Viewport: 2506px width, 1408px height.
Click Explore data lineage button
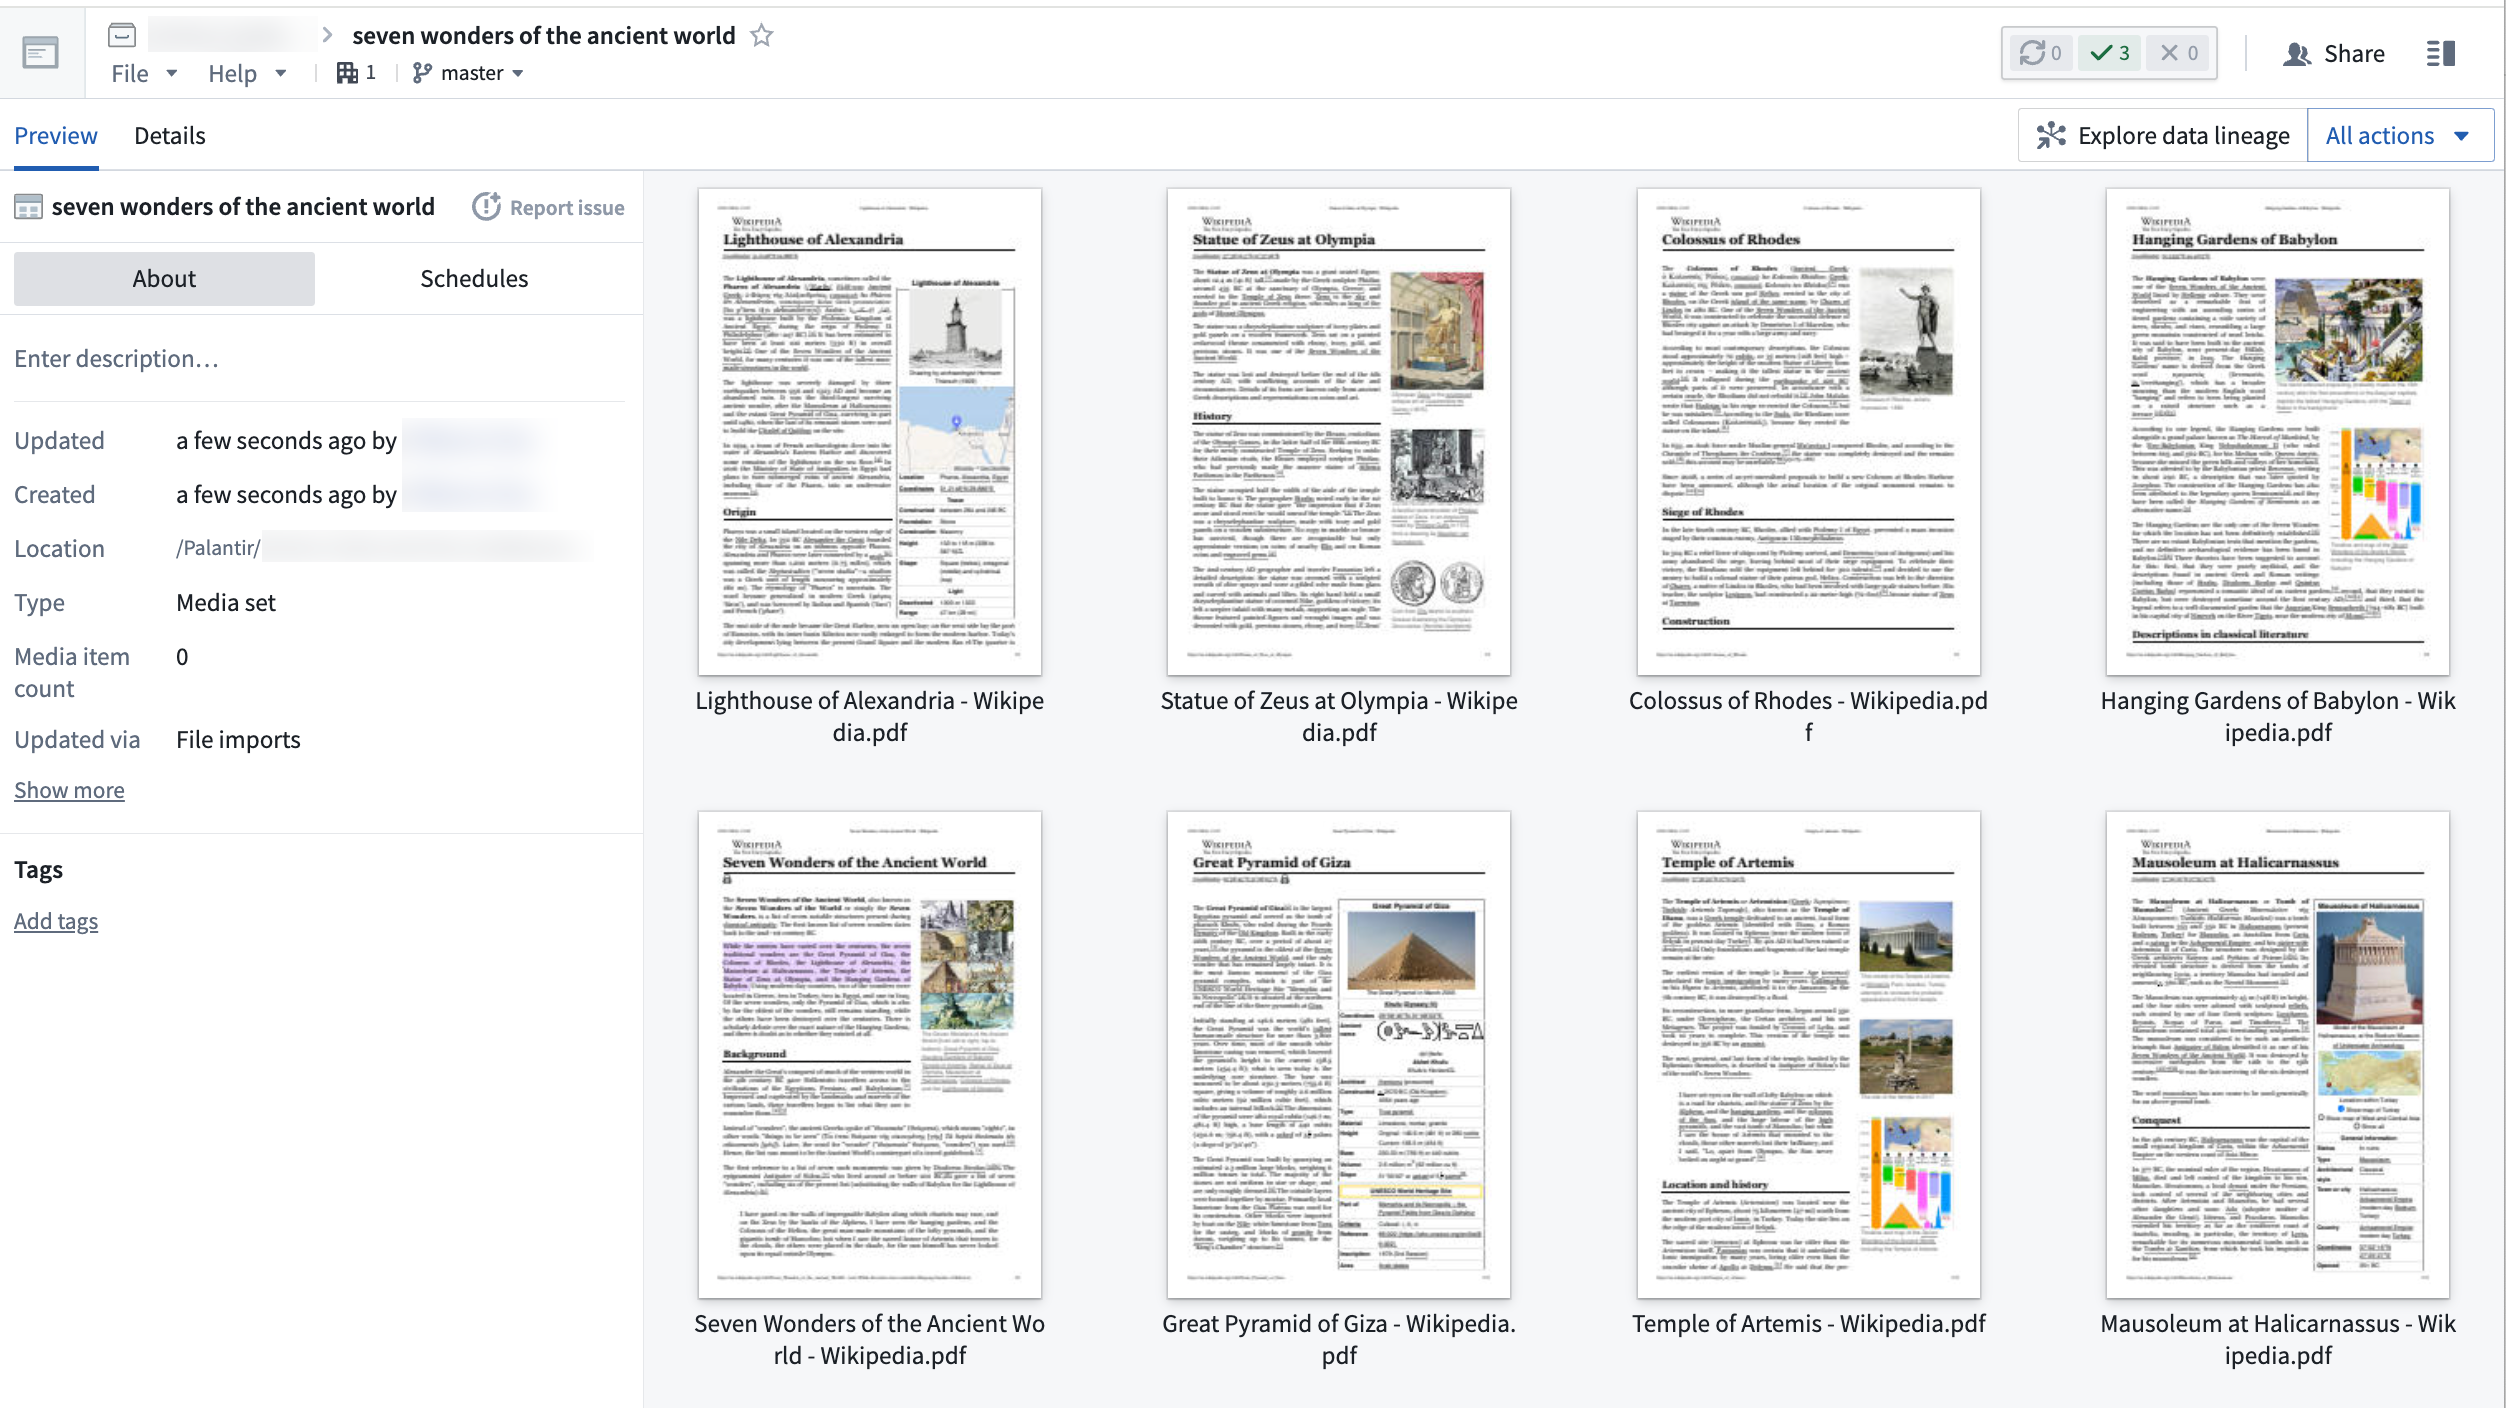pos(2164,135)
